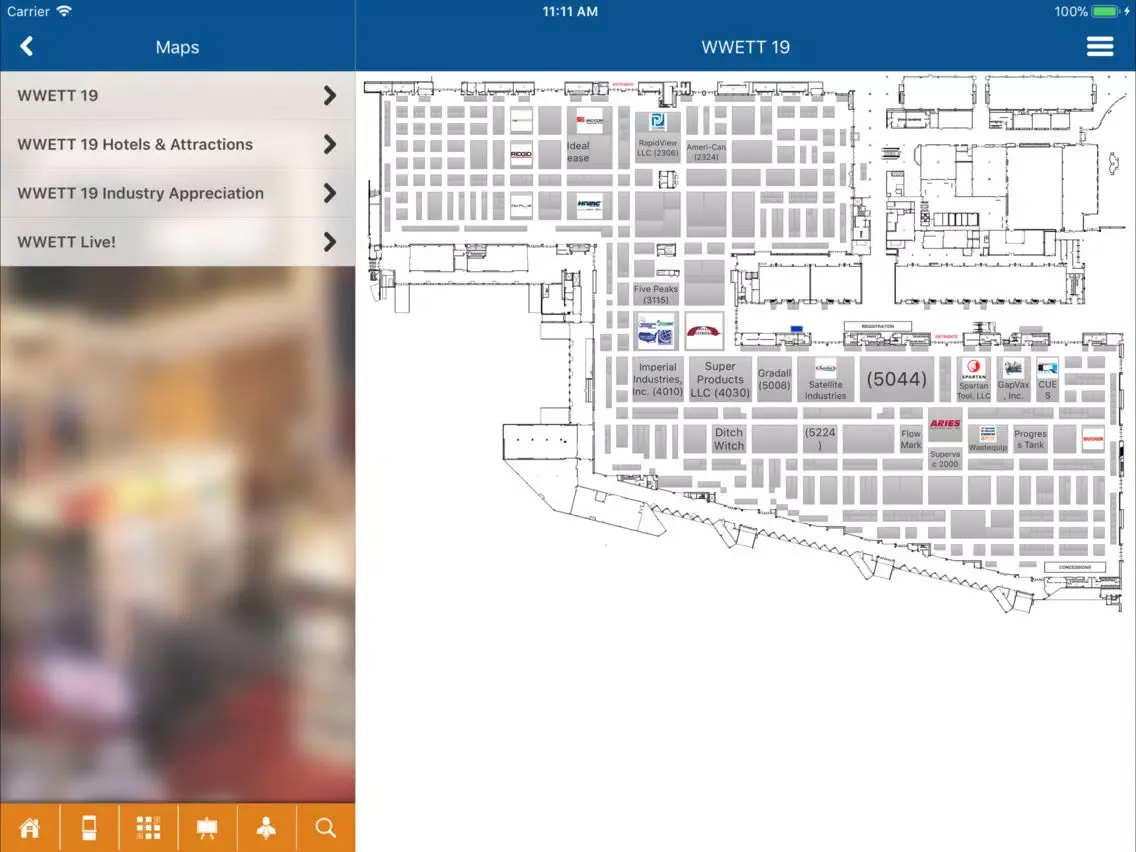
Task: Select the Ditch Witch booth
Action: 729,439
